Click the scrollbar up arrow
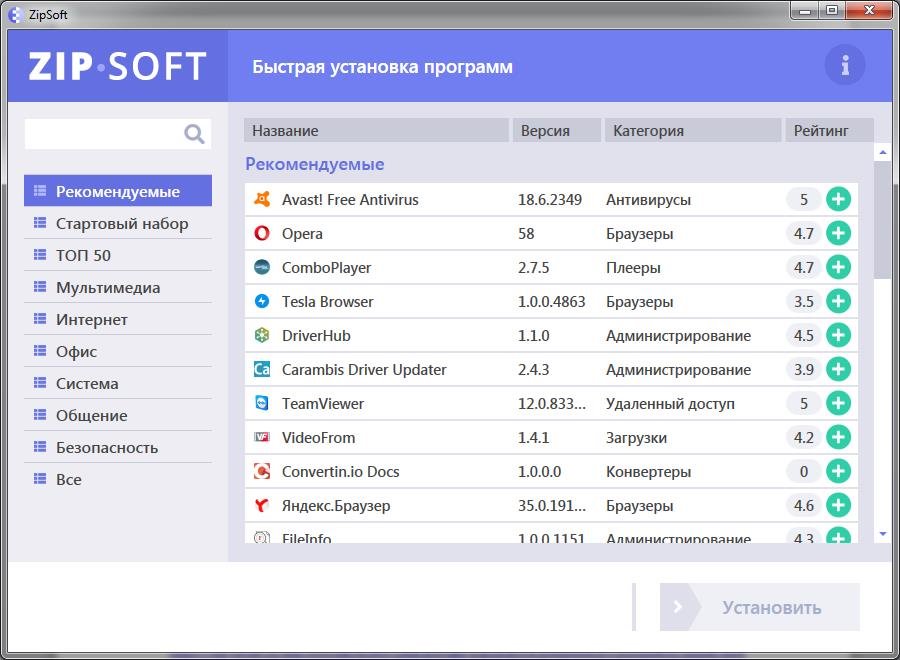Screen dimensions: 900x660 [x=883, y=152]
